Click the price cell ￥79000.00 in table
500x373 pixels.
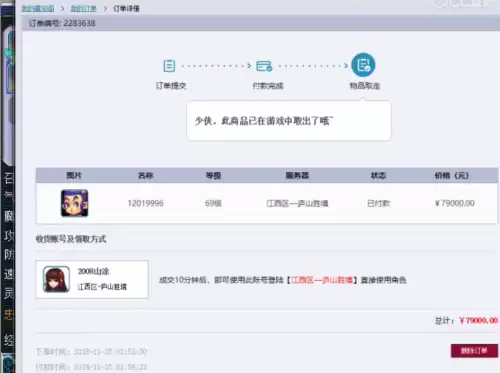point(455,203)
